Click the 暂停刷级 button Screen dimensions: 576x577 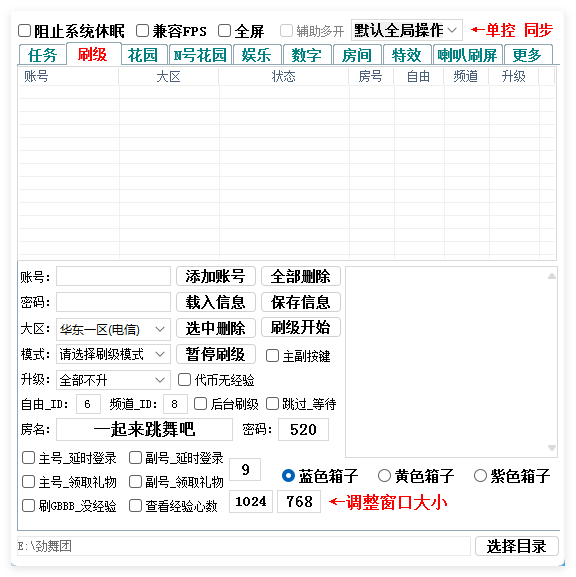(x=216, y=354)
